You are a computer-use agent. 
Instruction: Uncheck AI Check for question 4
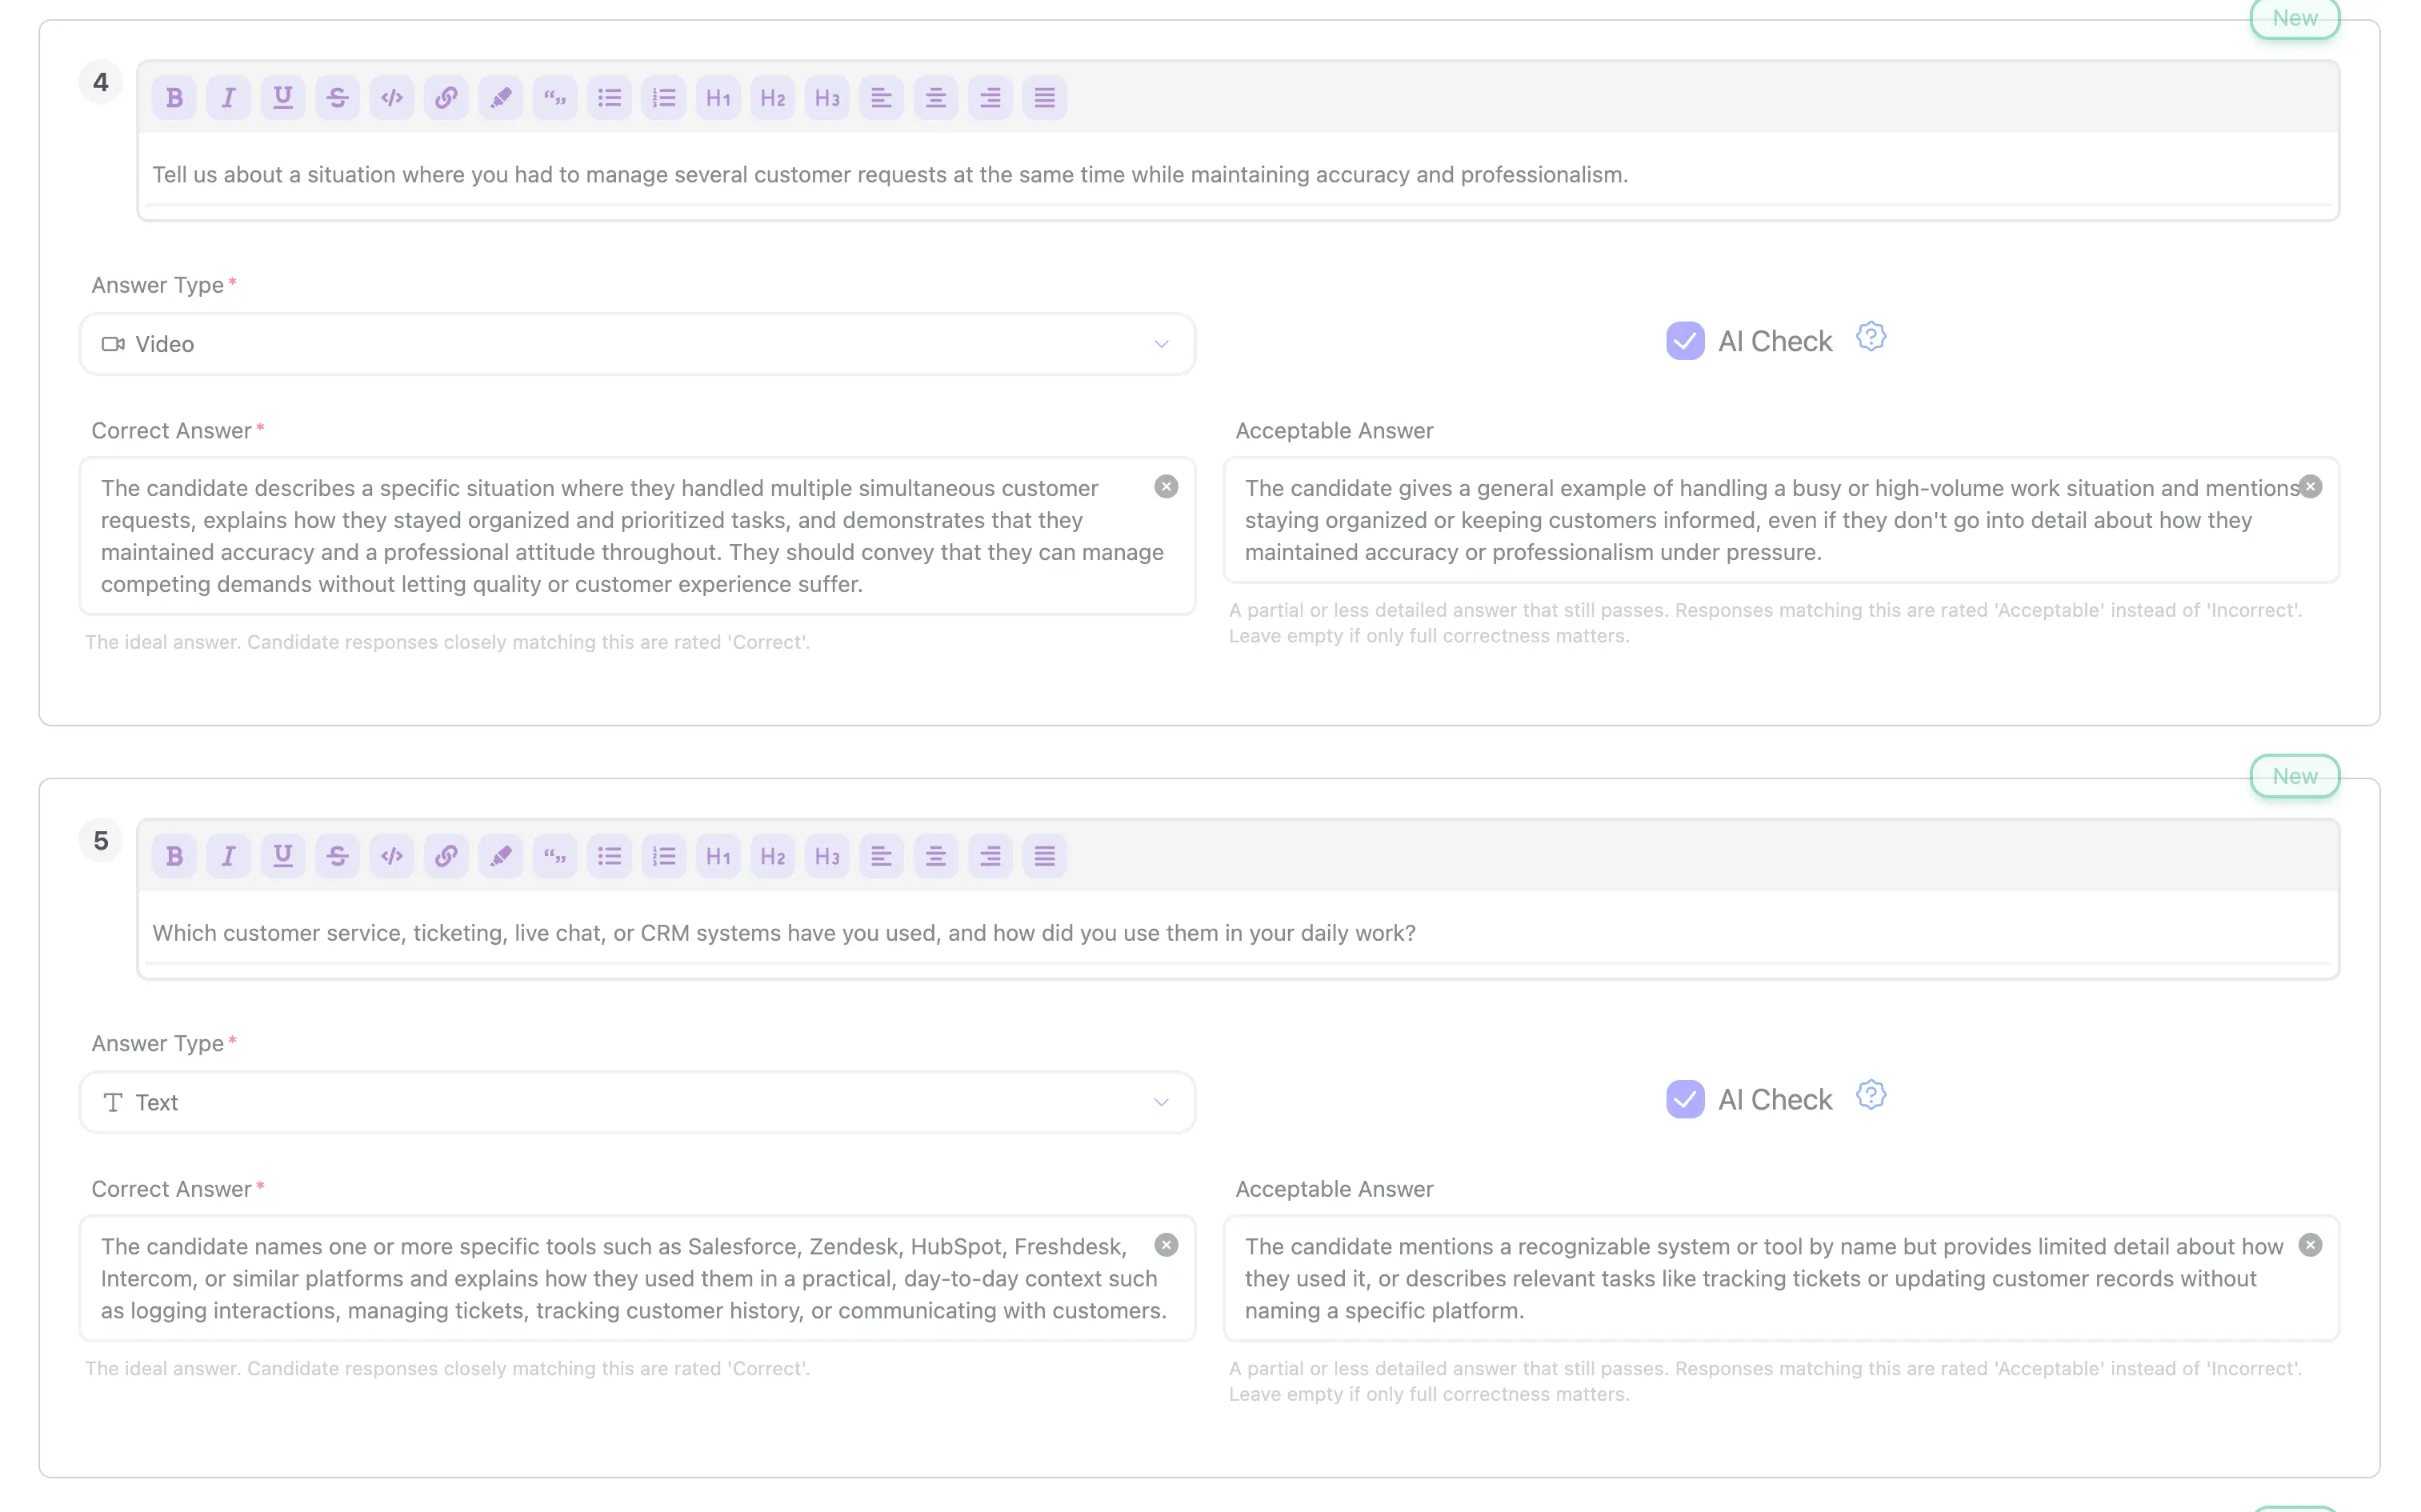coord(1685,341)
